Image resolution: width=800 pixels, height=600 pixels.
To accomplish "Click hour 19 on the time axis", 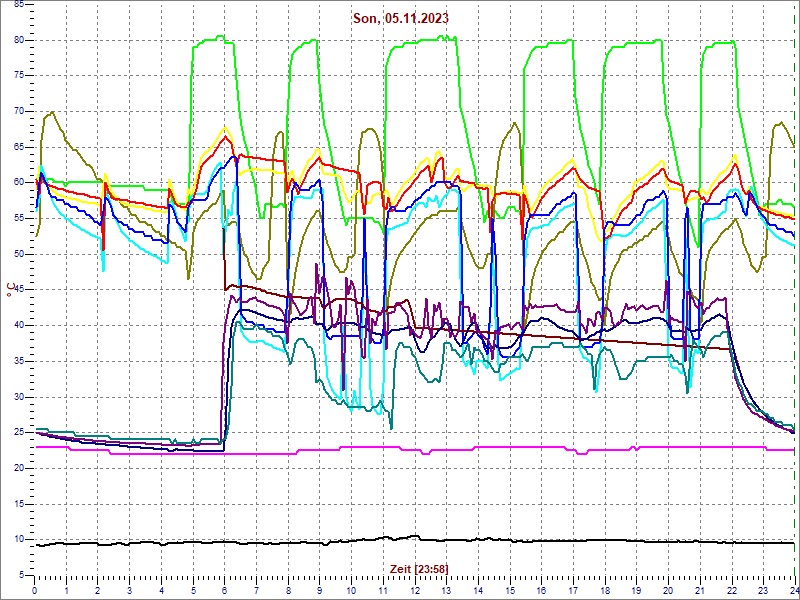I will 636,591.
